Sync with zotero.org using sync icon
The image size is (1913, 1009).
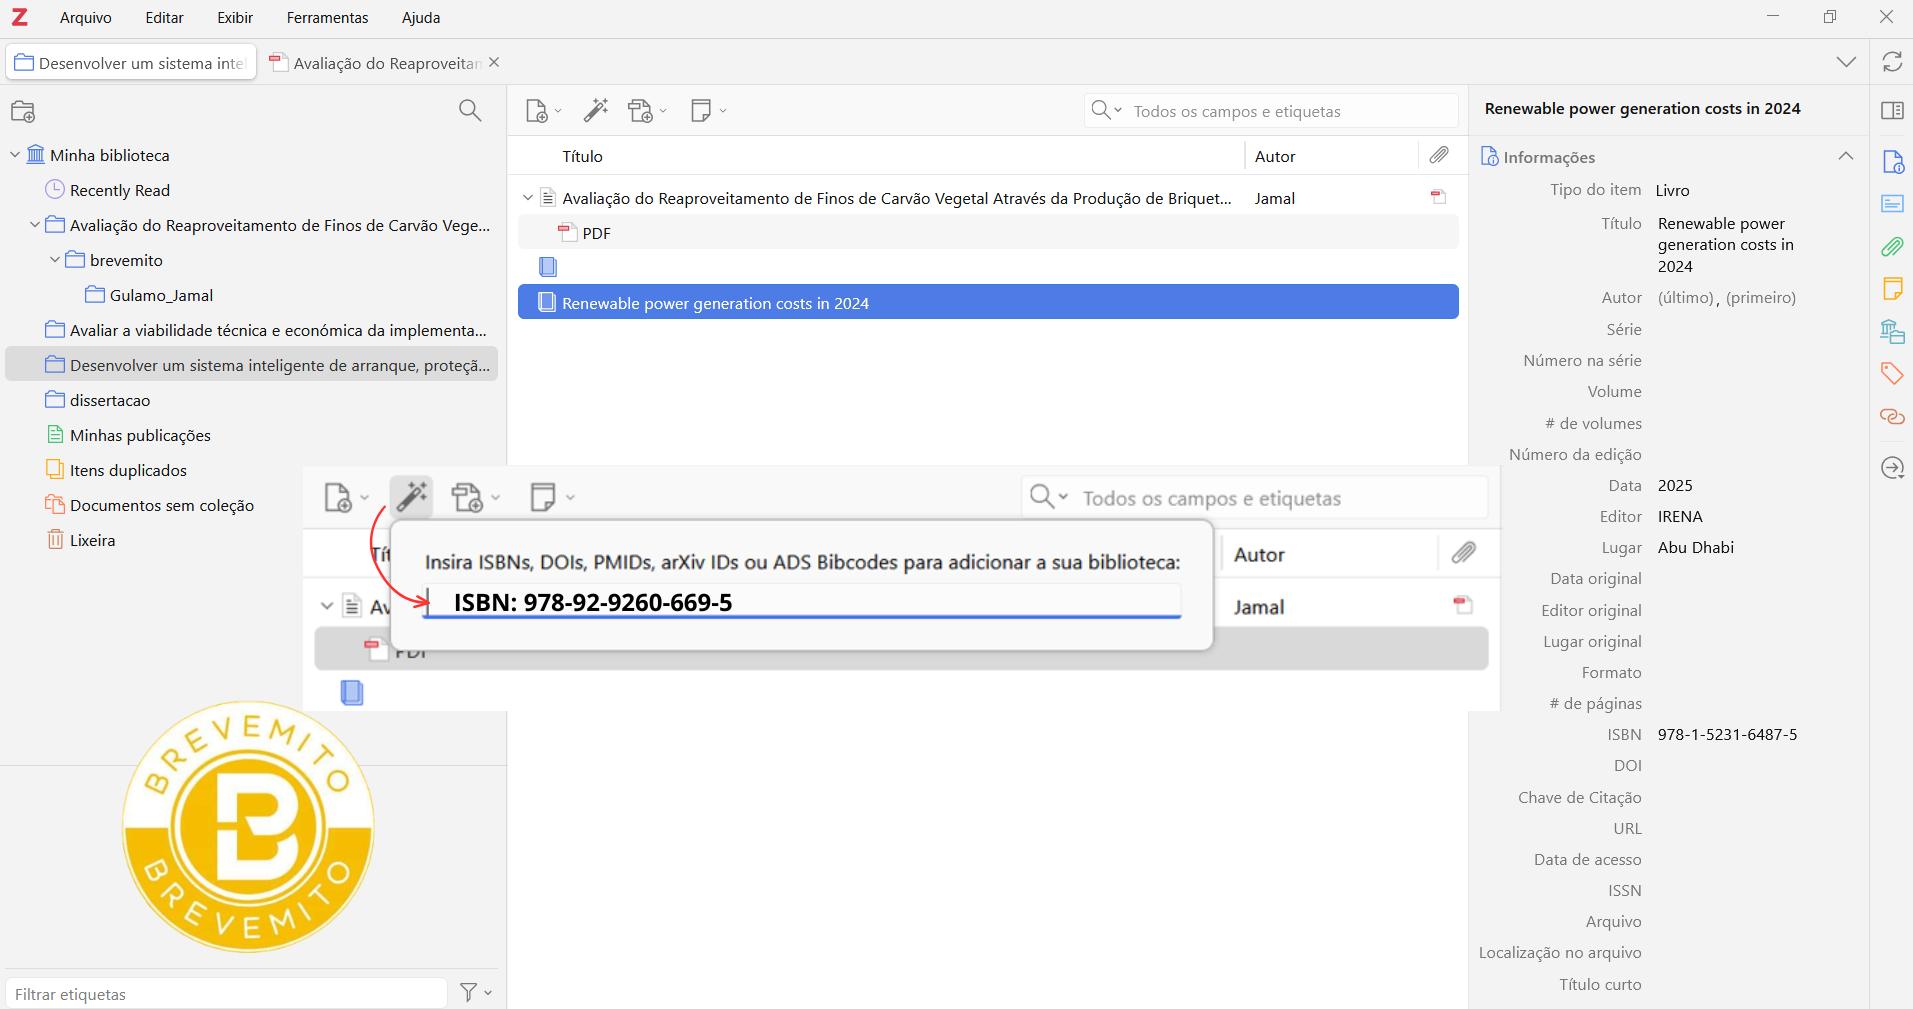tap(1892, 62)
